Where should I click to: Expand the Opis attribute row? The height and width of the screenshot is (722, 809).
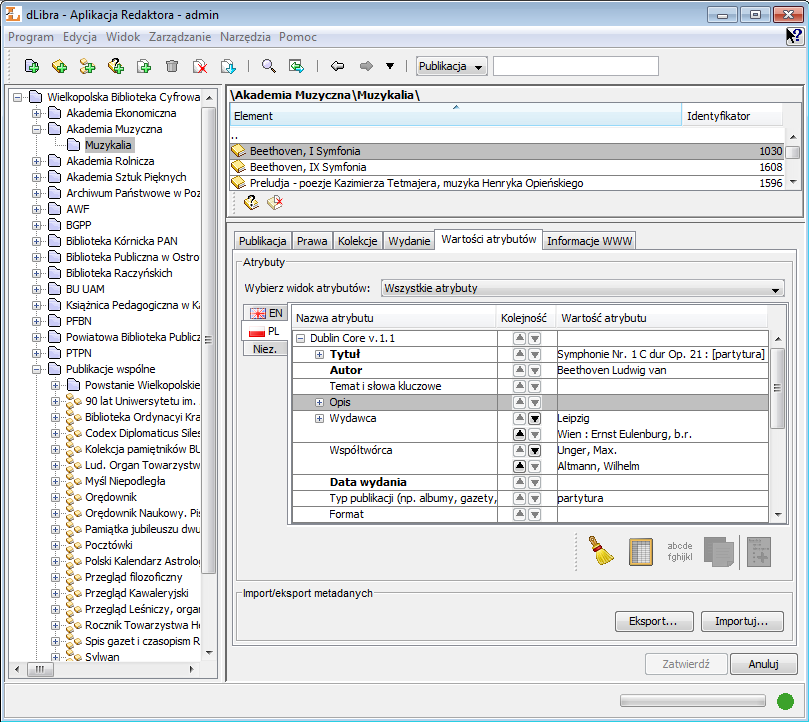click(x=319, y=403)
